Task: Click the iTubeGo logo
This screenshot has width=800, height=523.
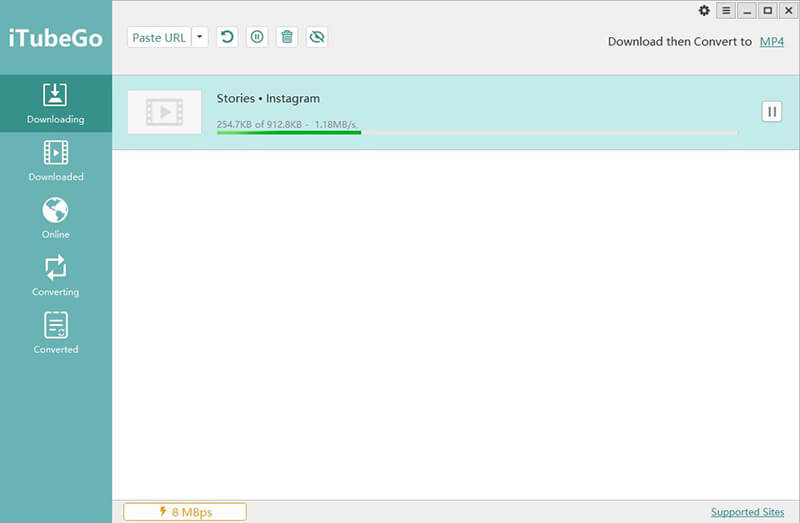Action: tap(56, 38)
